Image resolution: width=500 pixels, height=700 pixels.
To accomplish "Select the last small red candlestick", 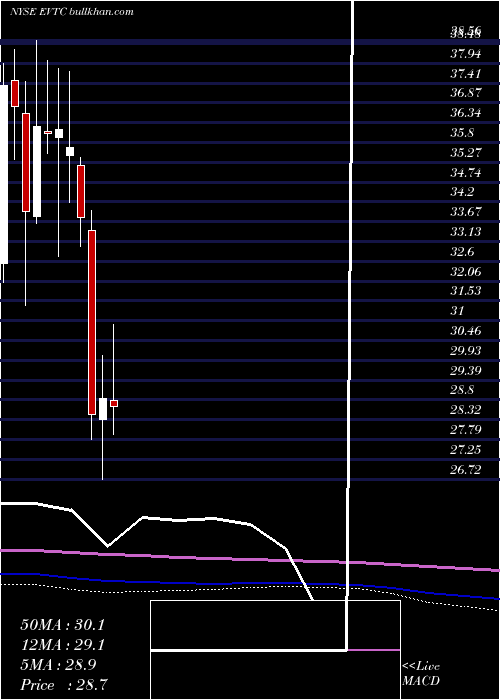I will 114,404.
